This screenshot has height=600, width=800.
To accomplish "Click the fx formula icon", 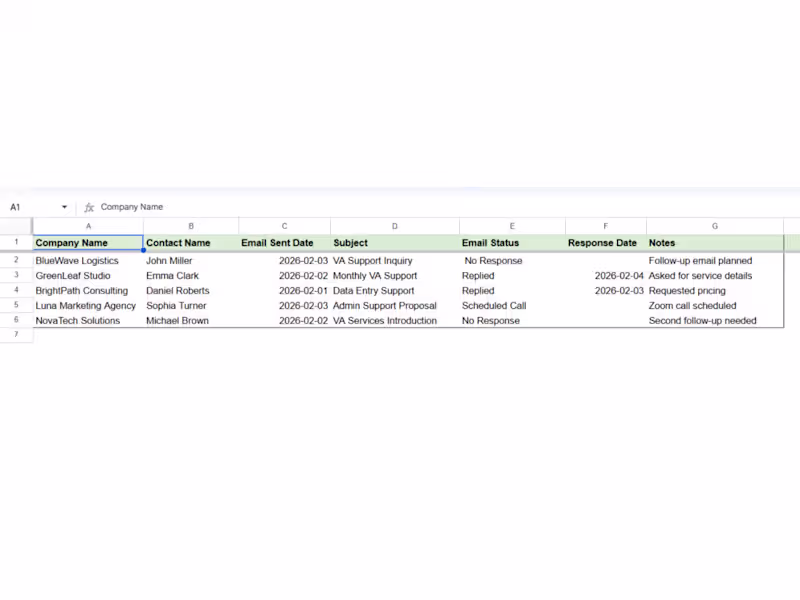I will 89,207.
